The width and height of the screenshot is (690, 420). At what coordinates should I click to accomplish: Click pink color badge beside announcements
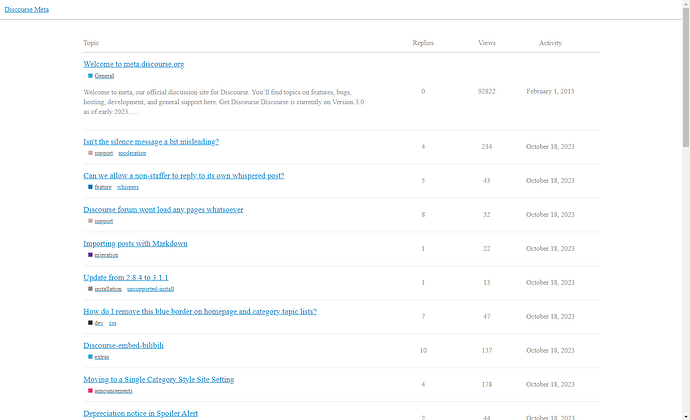click(x=90, y=391)
